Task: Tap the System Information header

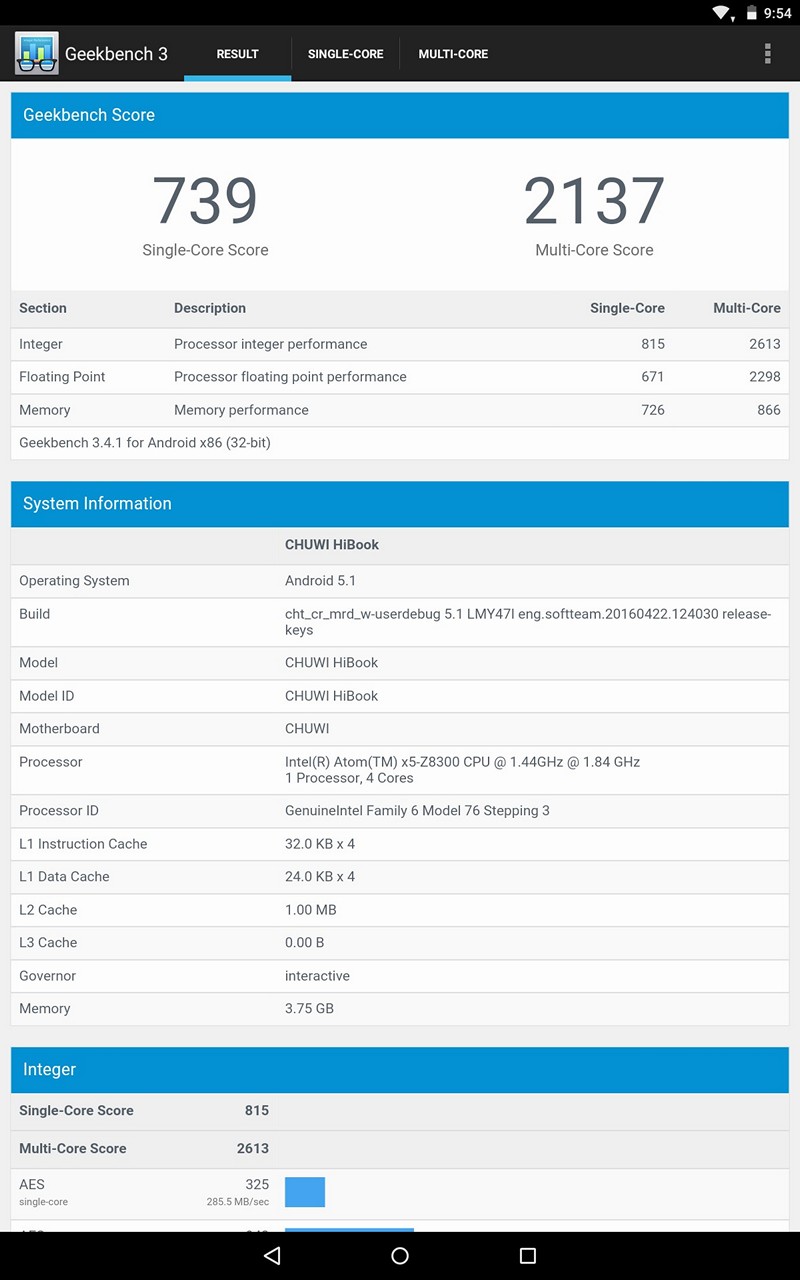Action: [400, 504]
